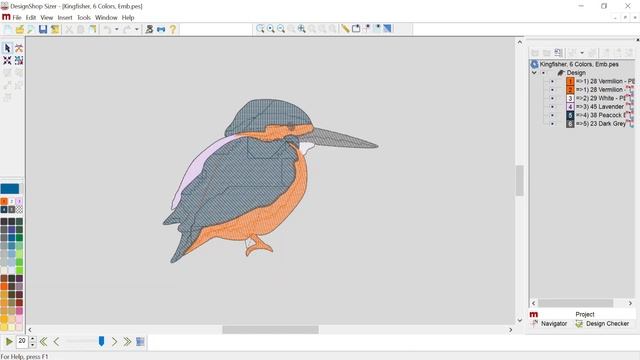Click the single right step-forward arrow

(x=114, y=341)
